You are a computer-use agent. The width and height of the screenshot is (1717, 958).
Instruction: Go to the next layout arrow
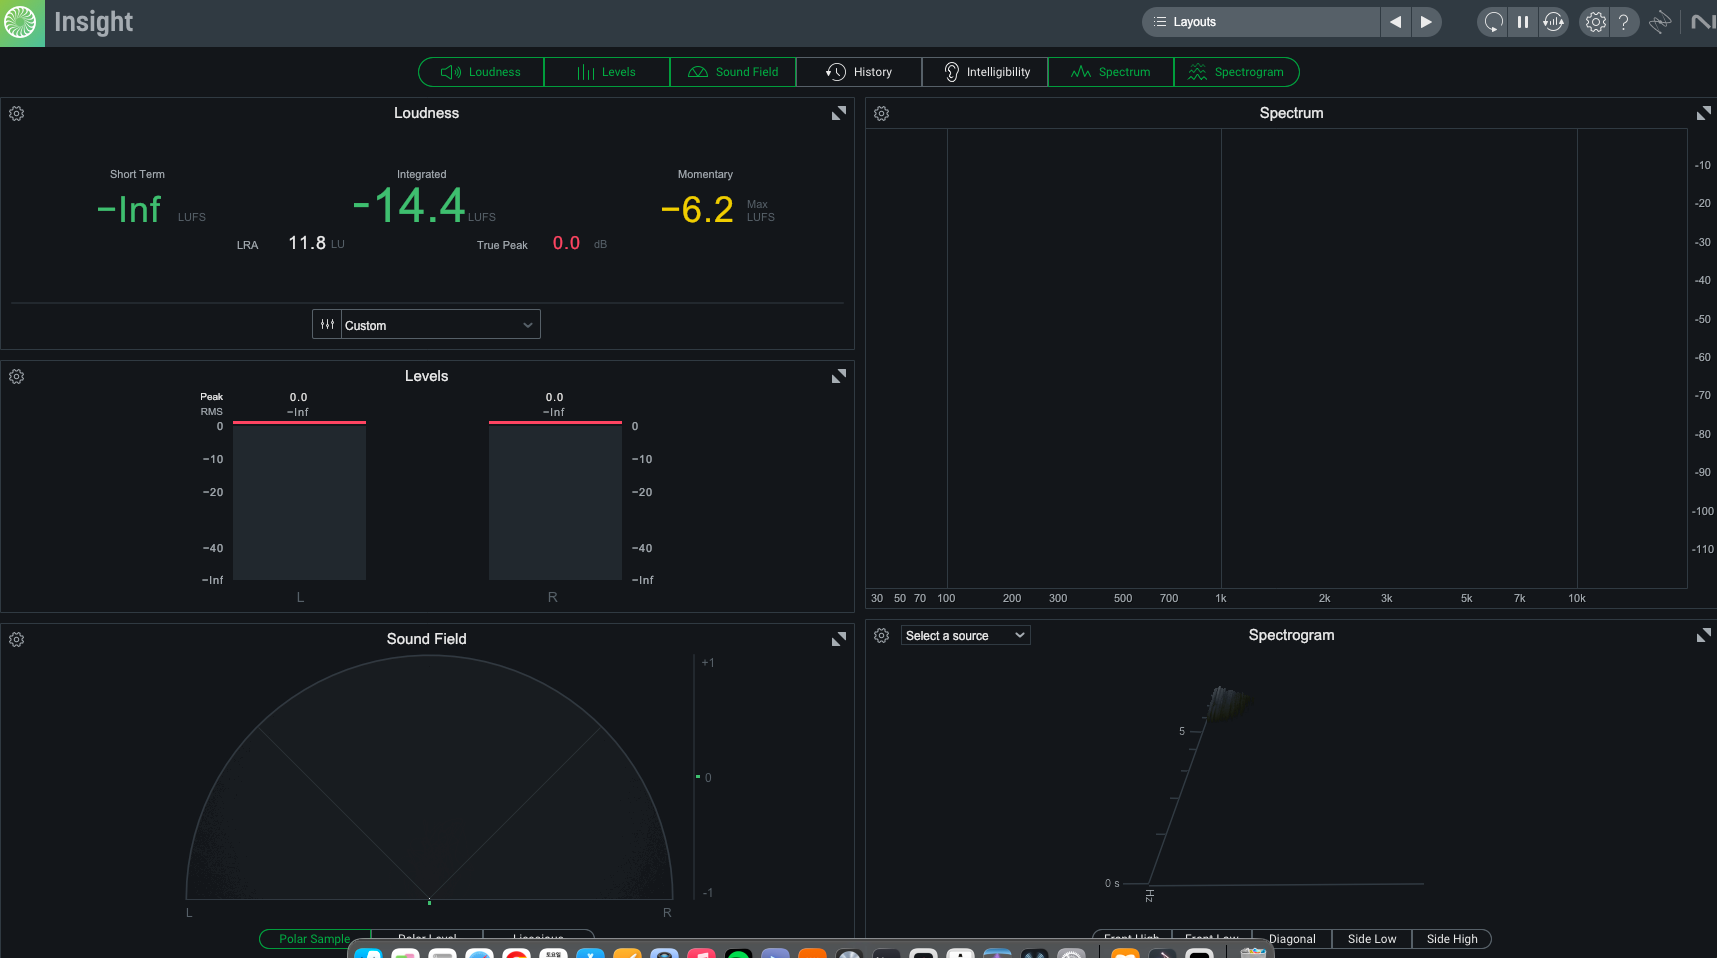tap(1426, 22)
